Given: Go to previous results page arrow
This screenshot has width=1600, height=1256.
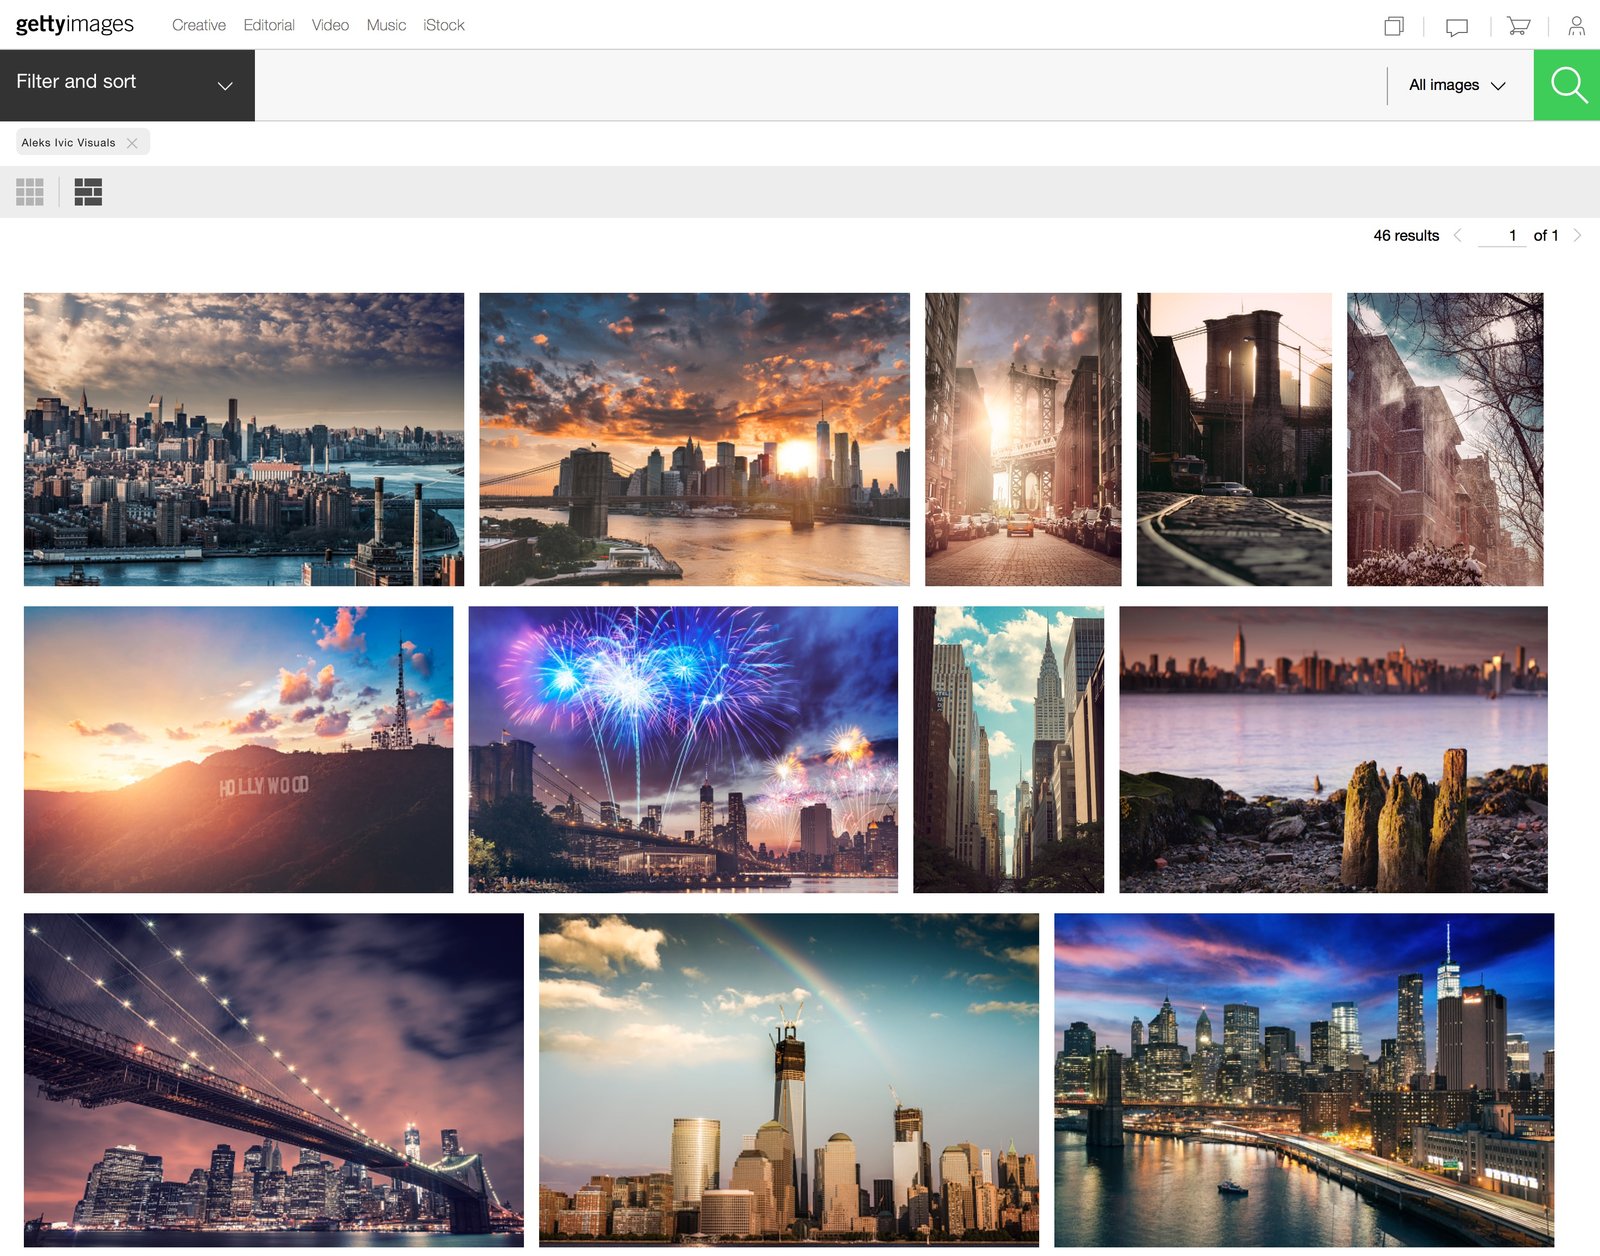Looking at the screenshot, I should click(1458, 236).
